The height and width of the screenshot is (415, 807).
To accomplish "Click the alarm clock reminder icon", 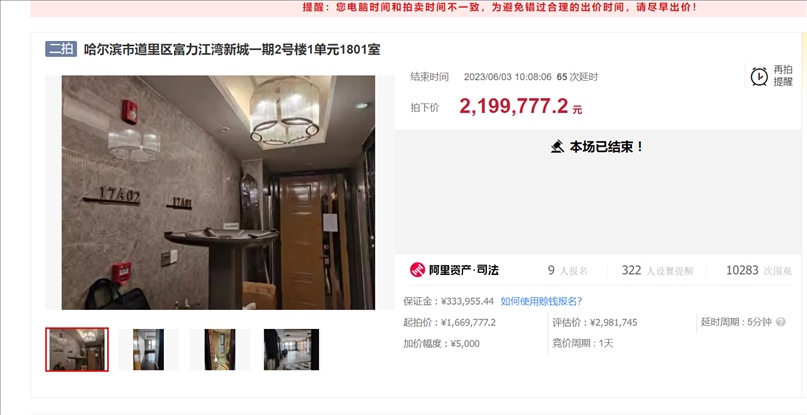I will click(x=759, y=76).
